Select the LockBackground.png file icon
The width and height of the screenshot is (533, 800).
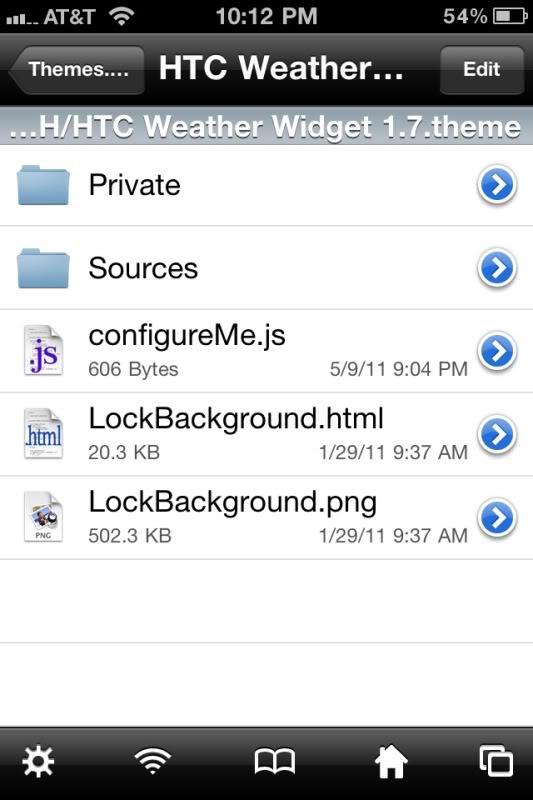tap(43, 517)
